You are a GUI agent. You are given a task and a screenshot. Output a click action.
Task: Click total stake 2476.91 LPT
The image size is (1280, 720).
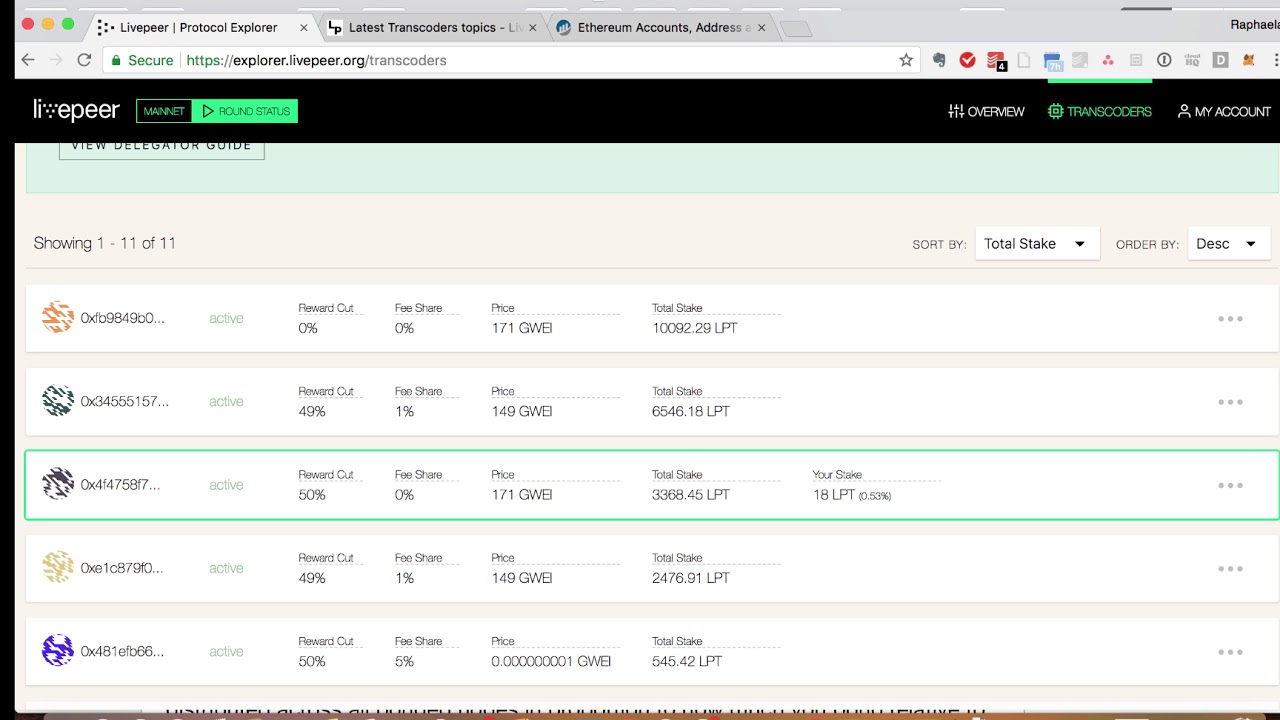[x=691, y=578]
